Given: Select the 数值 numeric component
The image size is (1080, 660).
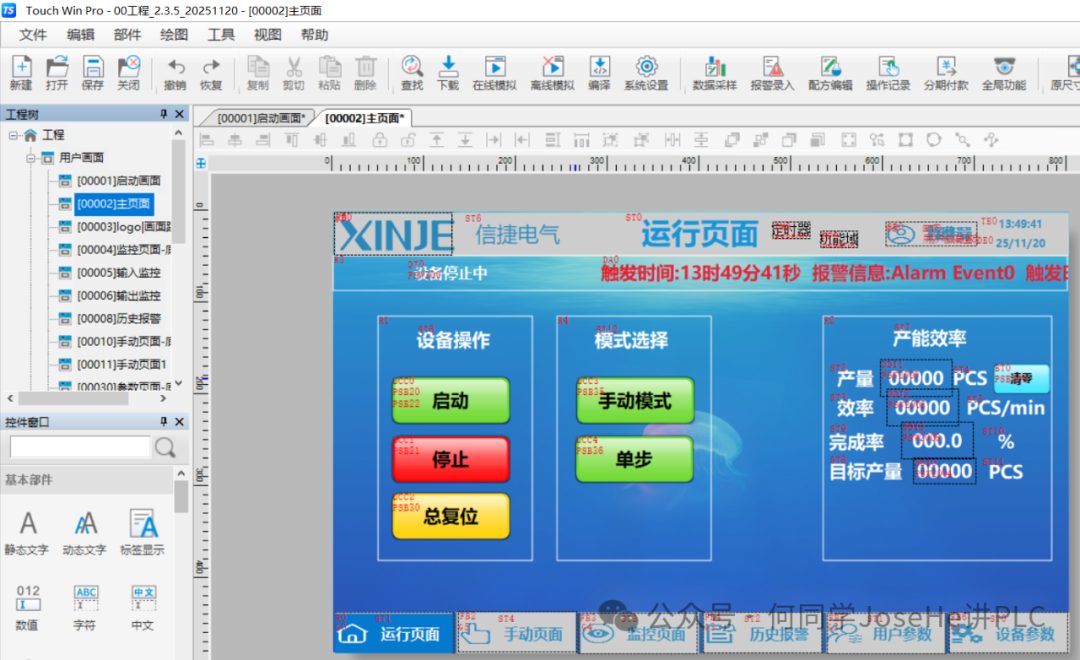Looking at the screenshot, I should 27,608.
